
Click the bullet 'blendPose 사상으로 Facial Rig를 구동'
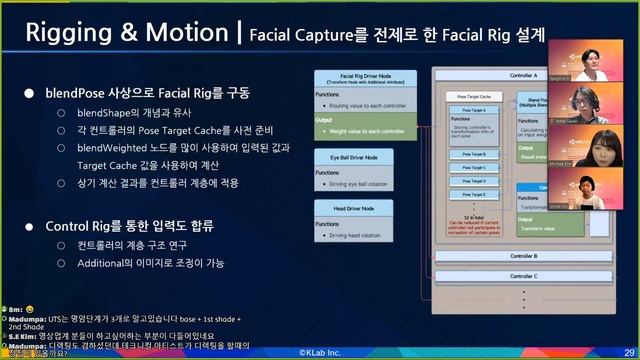(x=147, y=93)
